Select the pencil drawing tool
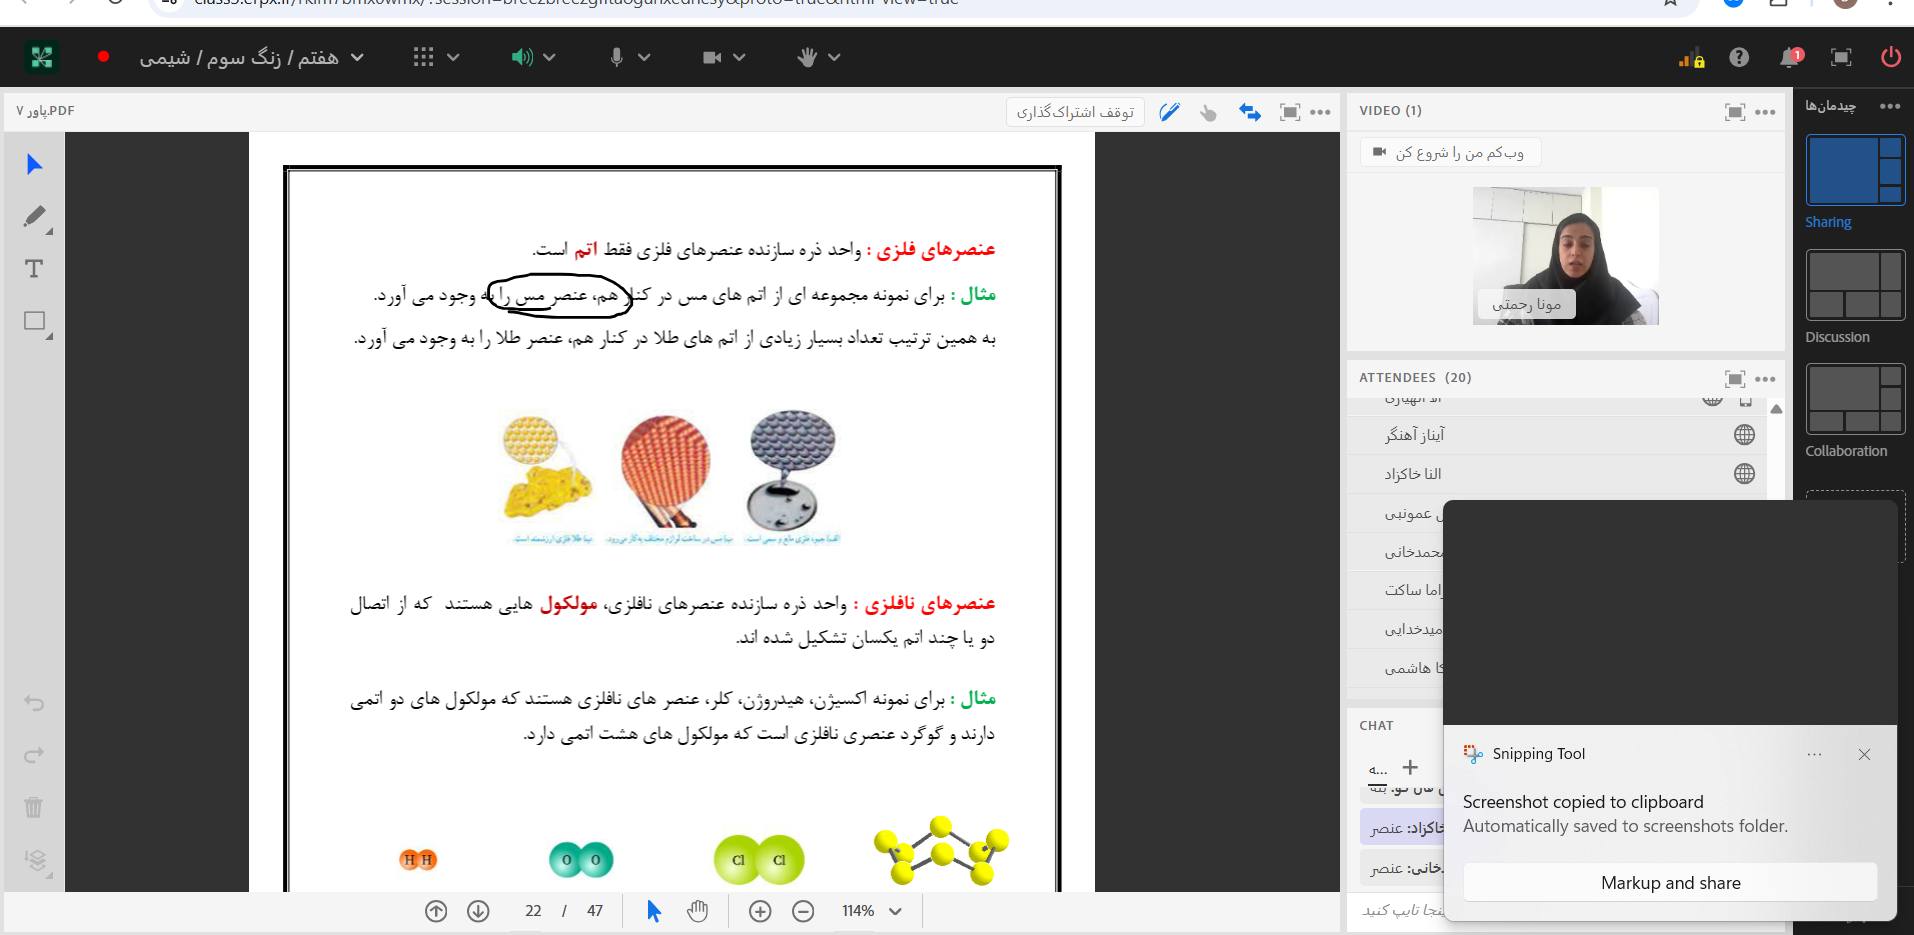This screenshot has height=935, width=1914. 34,216
